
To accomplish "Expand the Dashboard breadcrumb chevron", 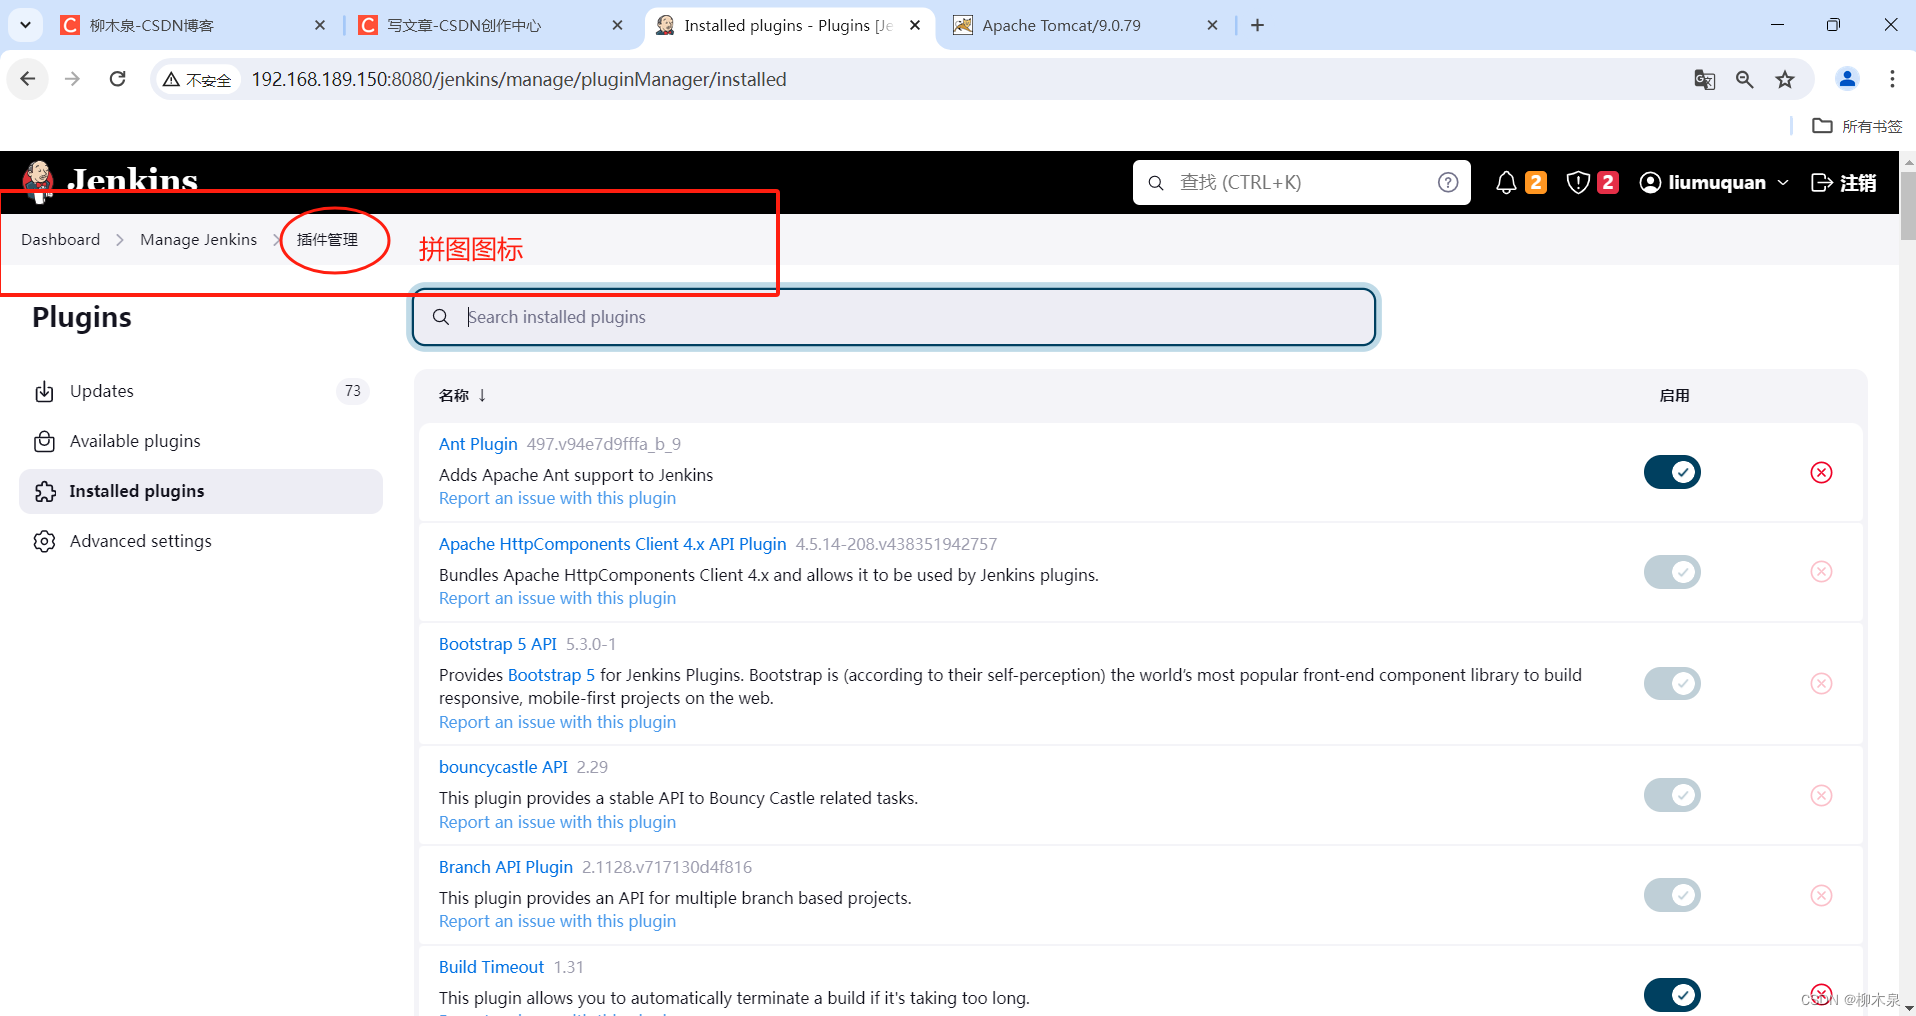I will click(120, 240).
